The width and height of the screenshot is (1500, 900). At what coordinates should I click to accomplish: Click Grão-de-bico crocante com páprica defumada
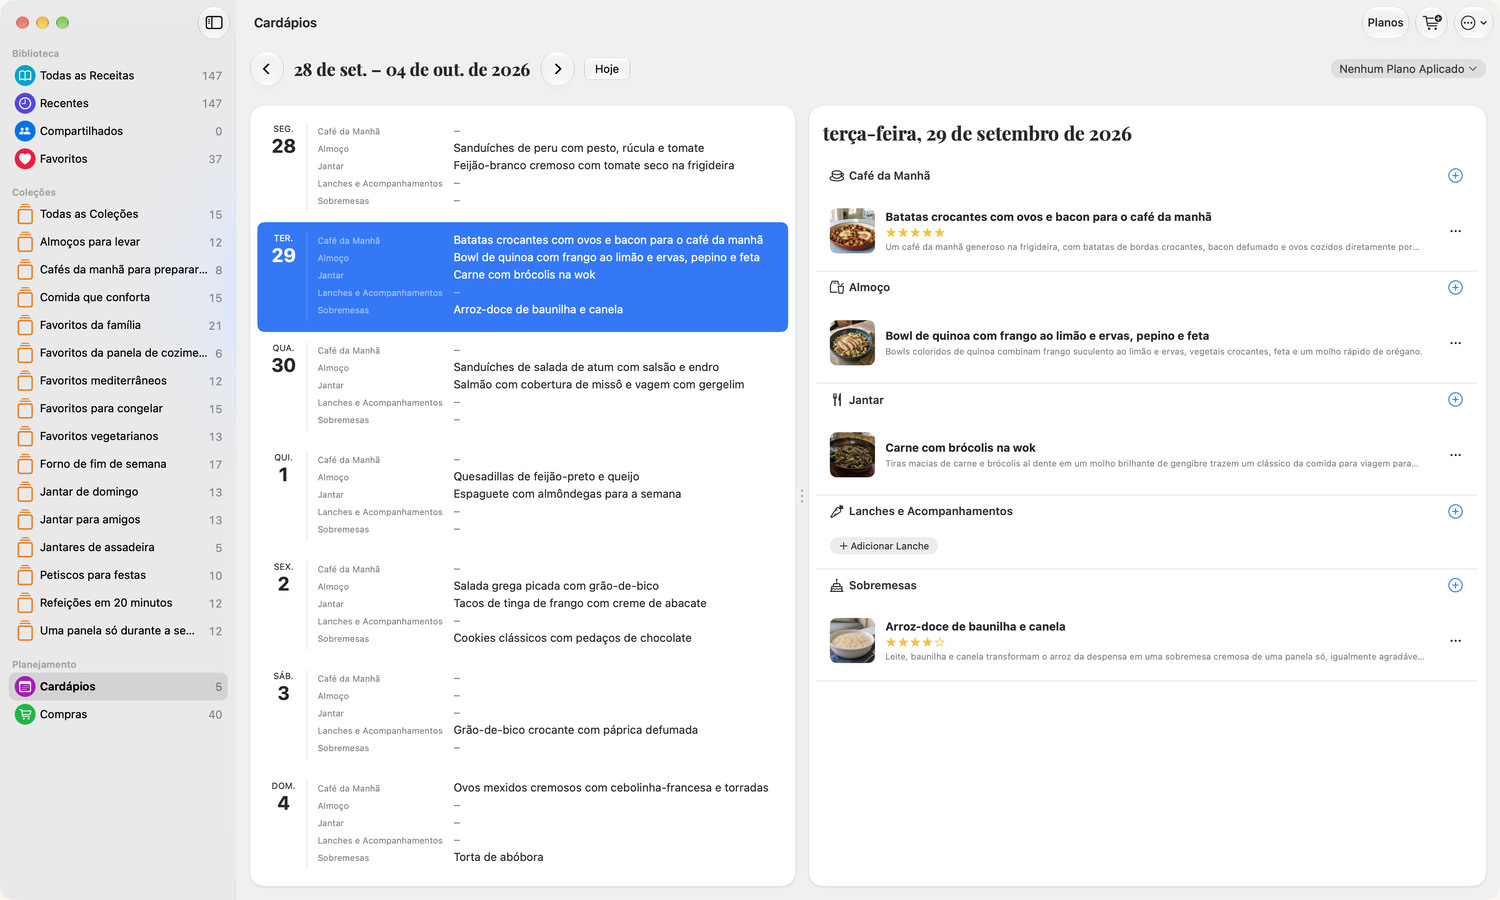pyautogui.click(x=575, y=730)
